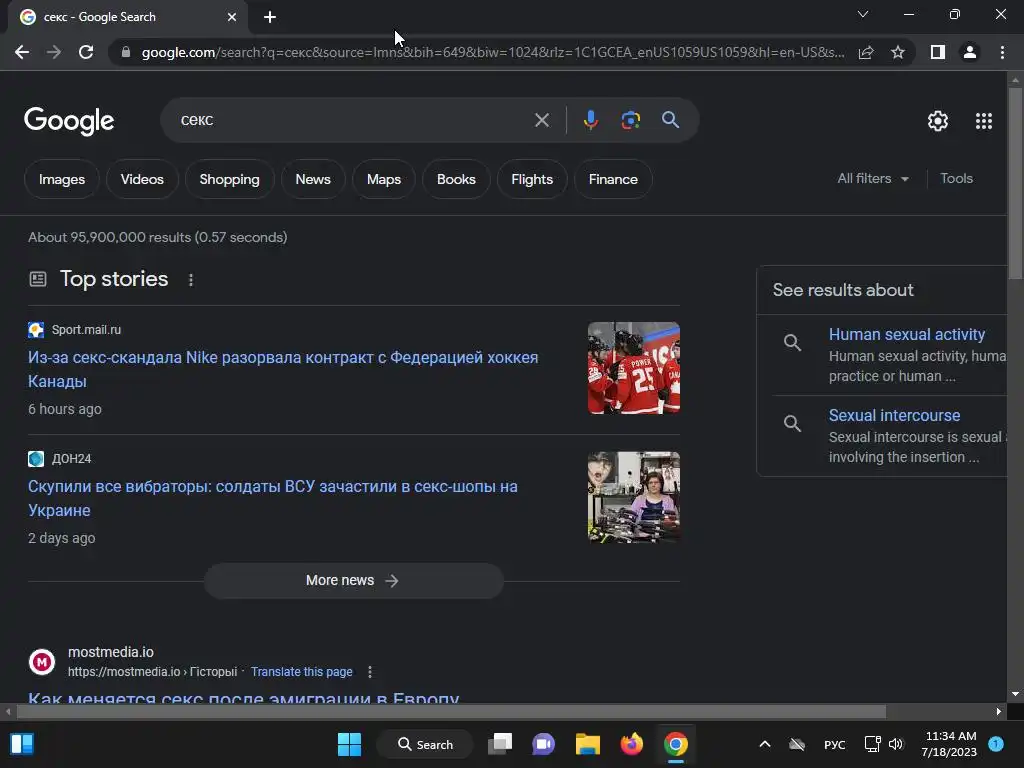
Task: Click the browser forward arrow
Action: click(54, 52)
